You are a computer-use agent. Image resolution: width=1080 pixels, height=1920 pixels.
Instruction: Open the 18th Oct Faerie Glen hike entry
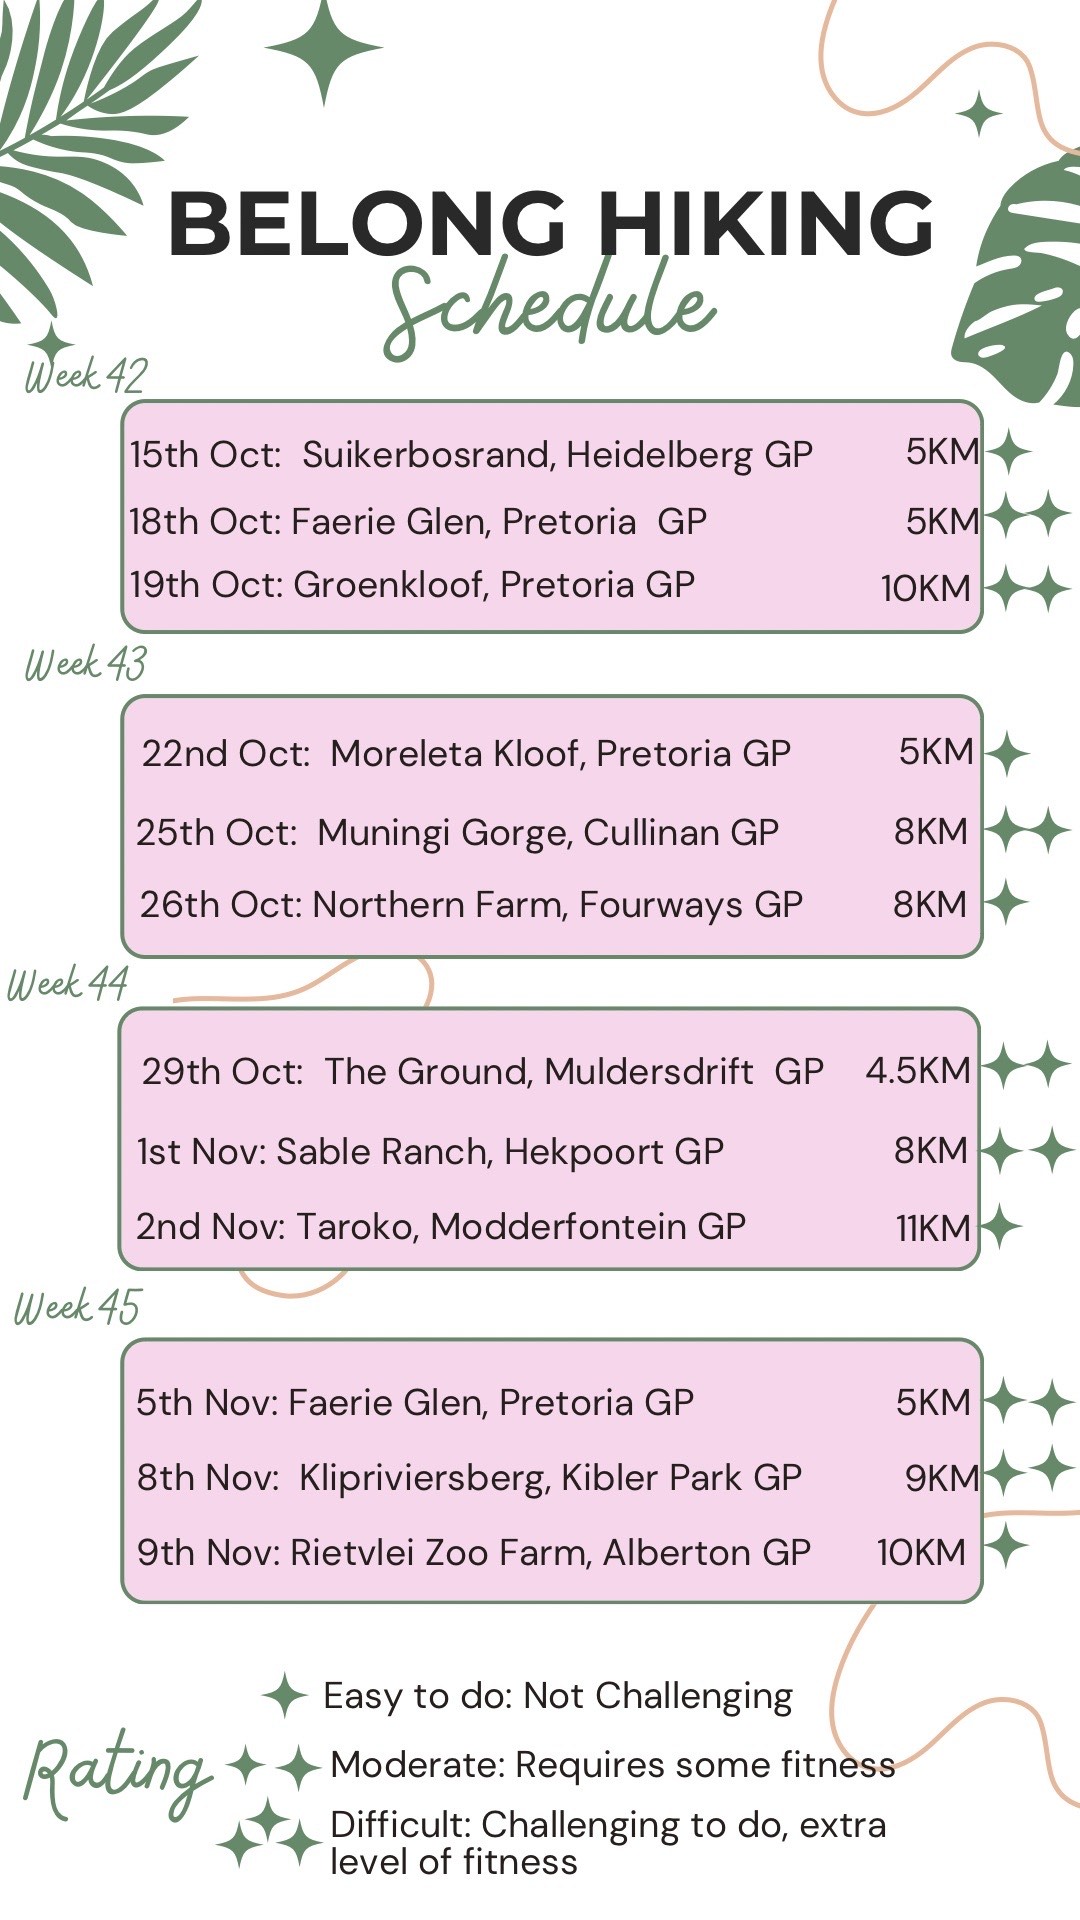pos(418,521)
